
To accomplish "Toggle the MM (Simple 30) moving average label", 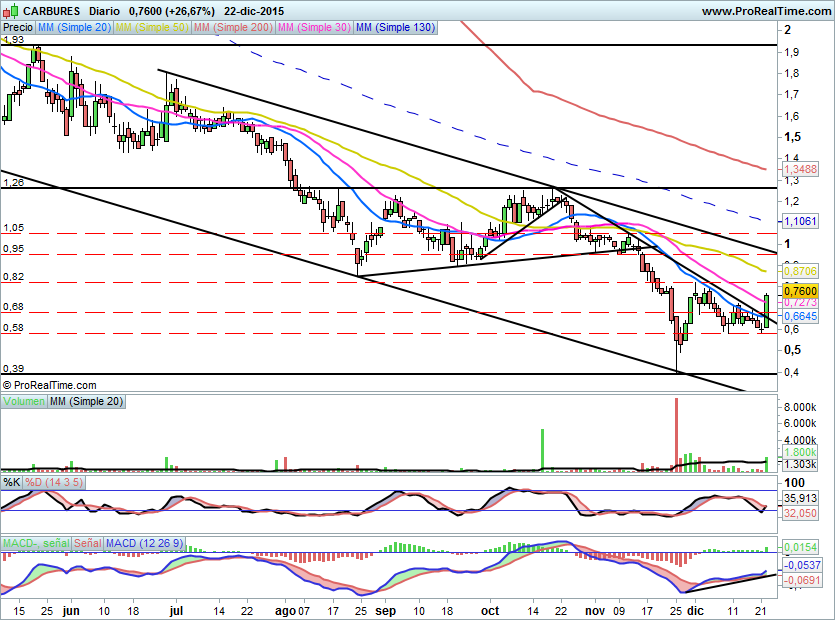I will point(314,28).
